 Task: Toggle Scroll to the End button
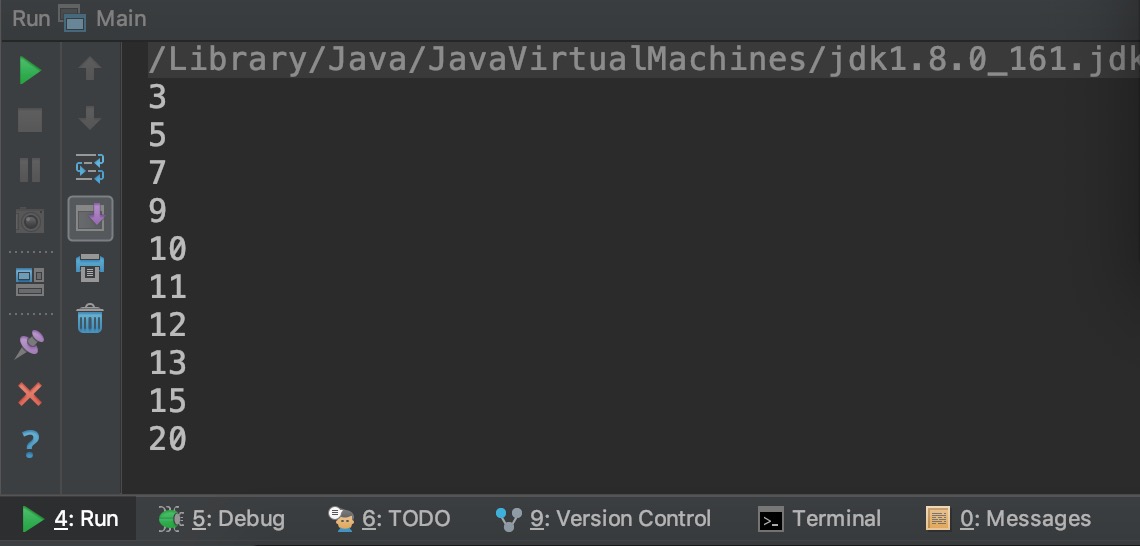90,218
